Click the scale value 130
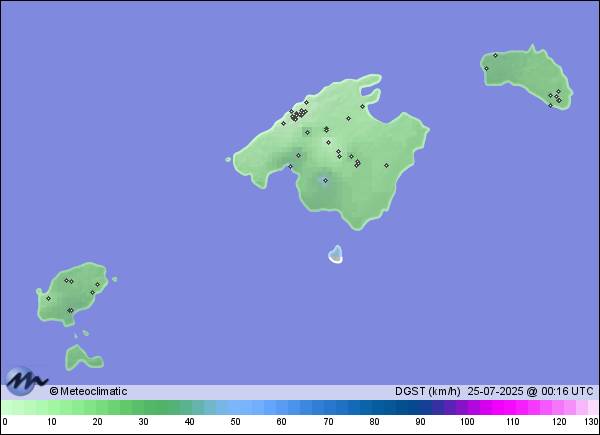This screenshot has width=600, height=435. point(591,422)
